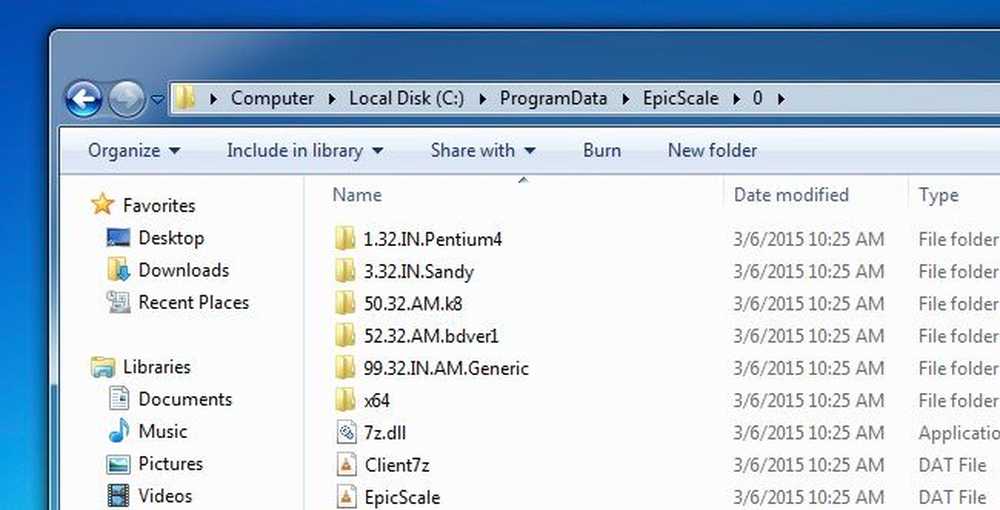
Task: Navigate to Local Disk (C:) breadcrumb
Action: 406,98
